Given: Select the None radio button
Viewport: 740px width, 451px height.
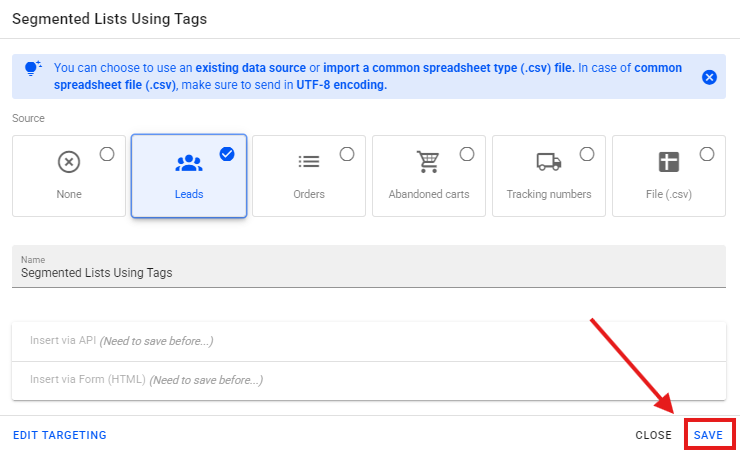Looking at the screenshot, I should click(x=107, y=154).
